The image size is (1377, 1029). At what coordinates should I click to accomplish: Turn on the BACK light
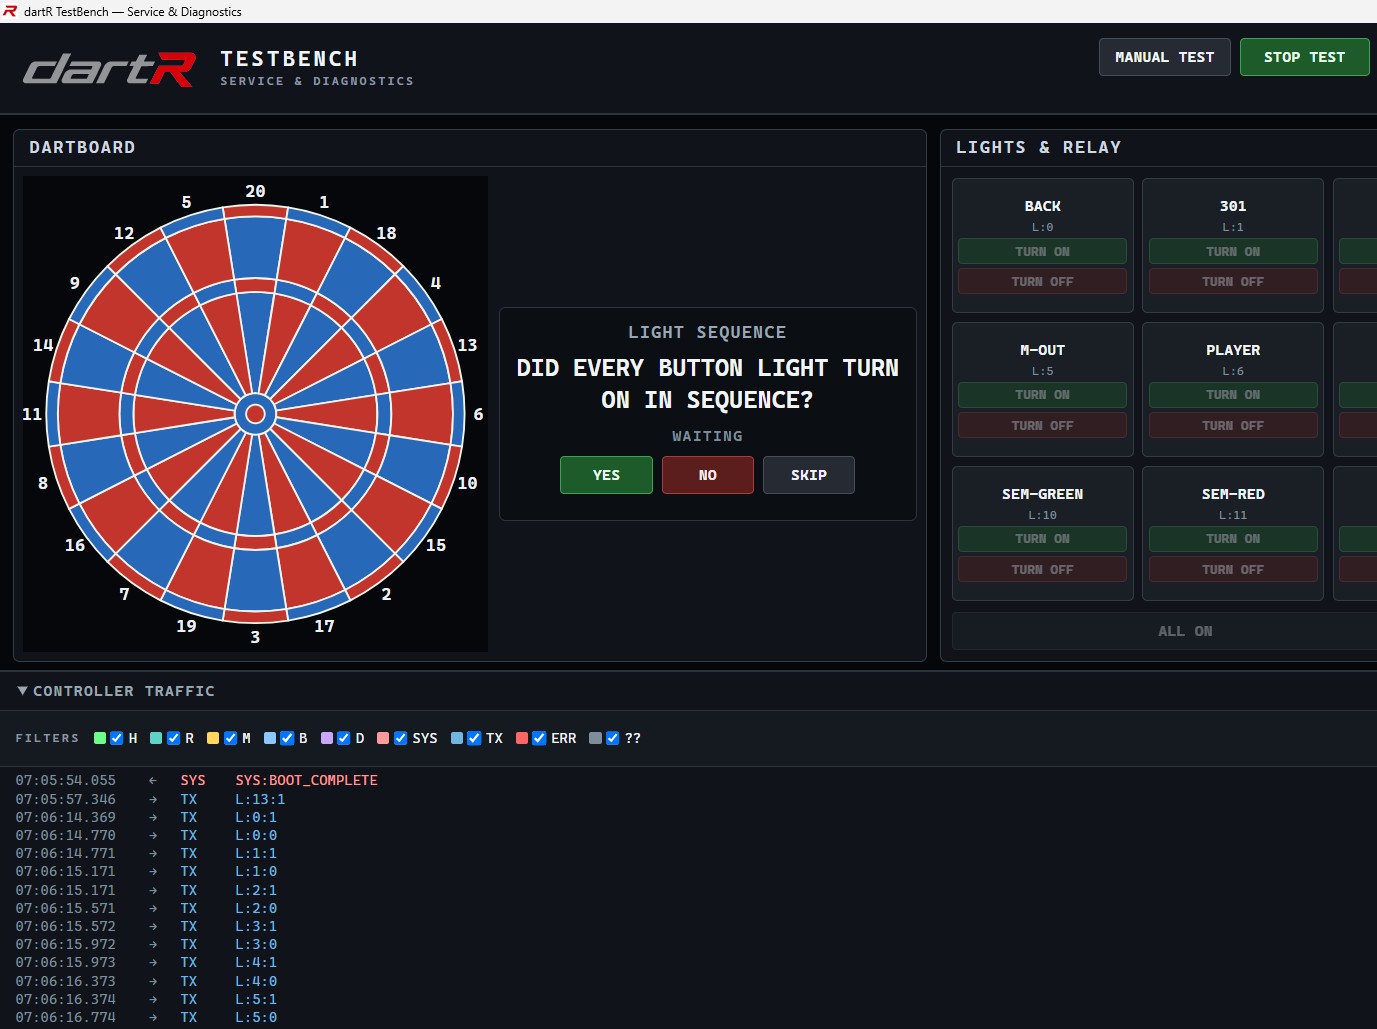pos(1042,251)
